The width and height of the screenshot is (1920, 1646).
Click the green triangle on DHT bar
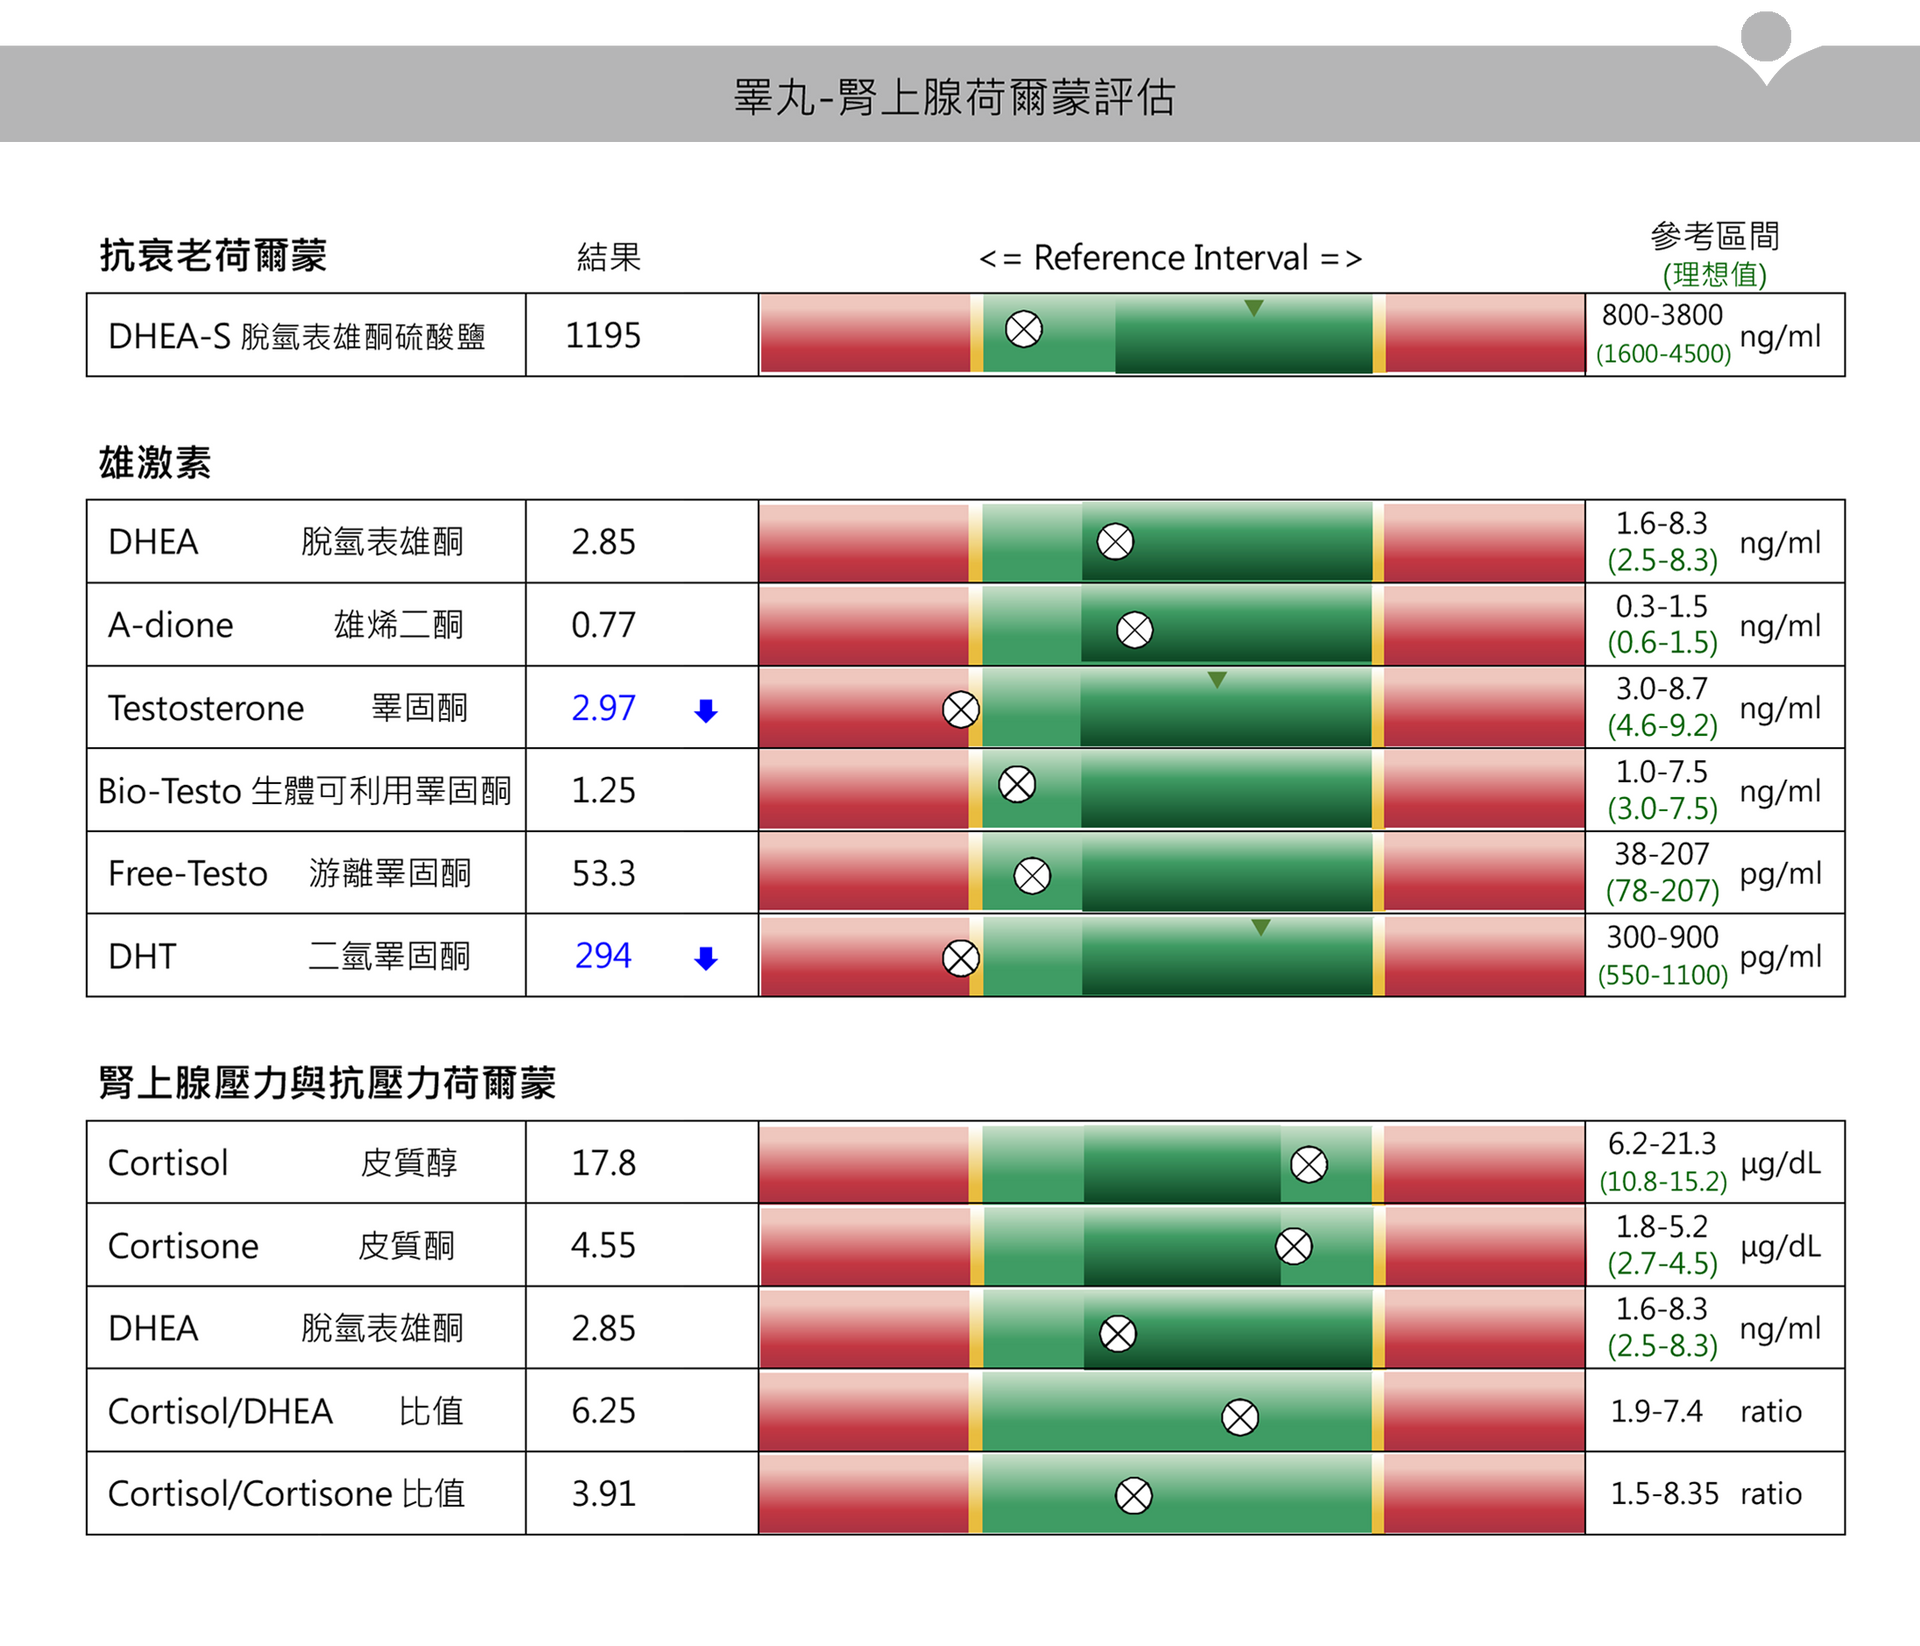[x=1261, y=927]
